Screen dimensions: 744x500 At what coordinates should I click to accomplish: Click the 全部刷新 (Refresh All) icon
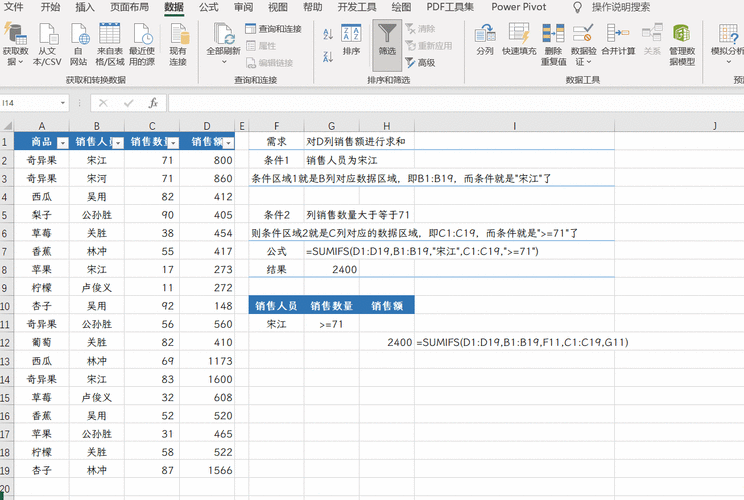(x=223, y=33)
